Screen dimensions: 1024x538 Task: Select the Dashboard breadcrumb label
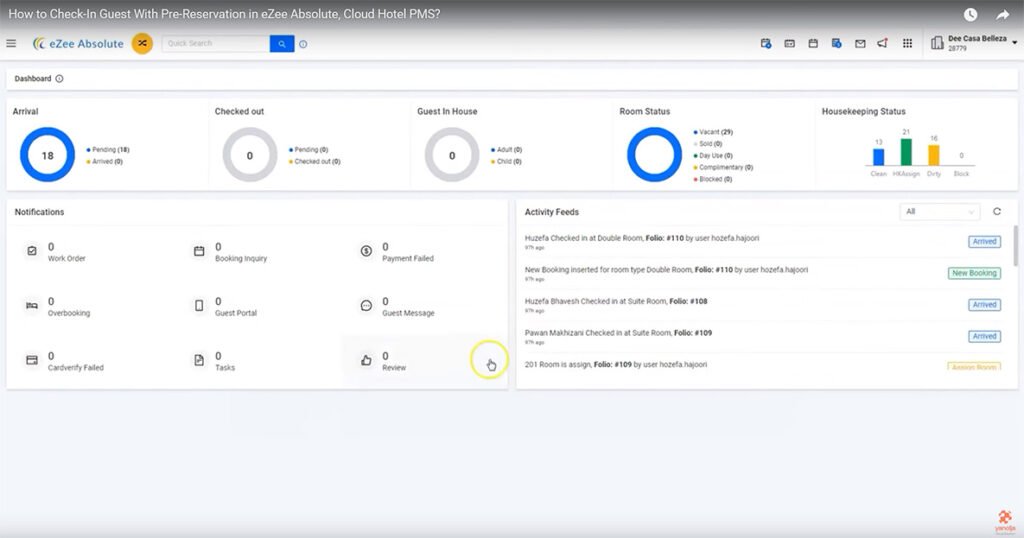33,78
